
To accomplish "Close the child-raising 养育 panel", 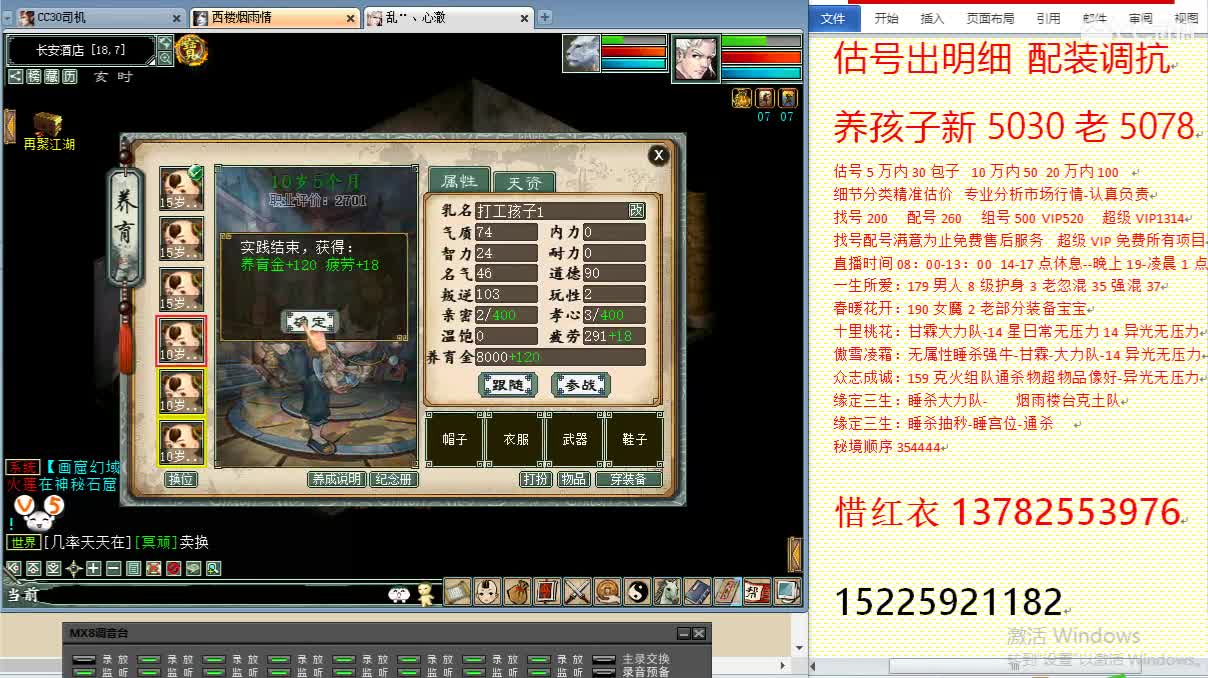I will (658, 155).
